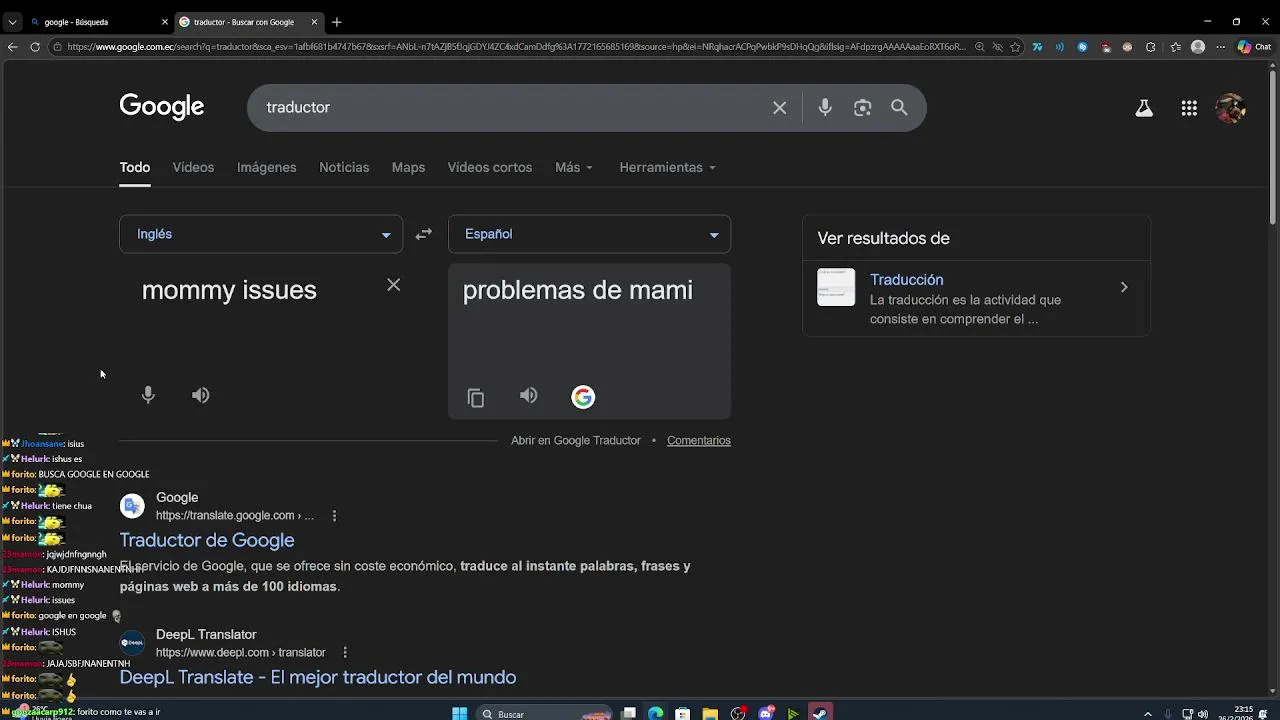Open Copilot Chat button

(x=1254, y=47)
